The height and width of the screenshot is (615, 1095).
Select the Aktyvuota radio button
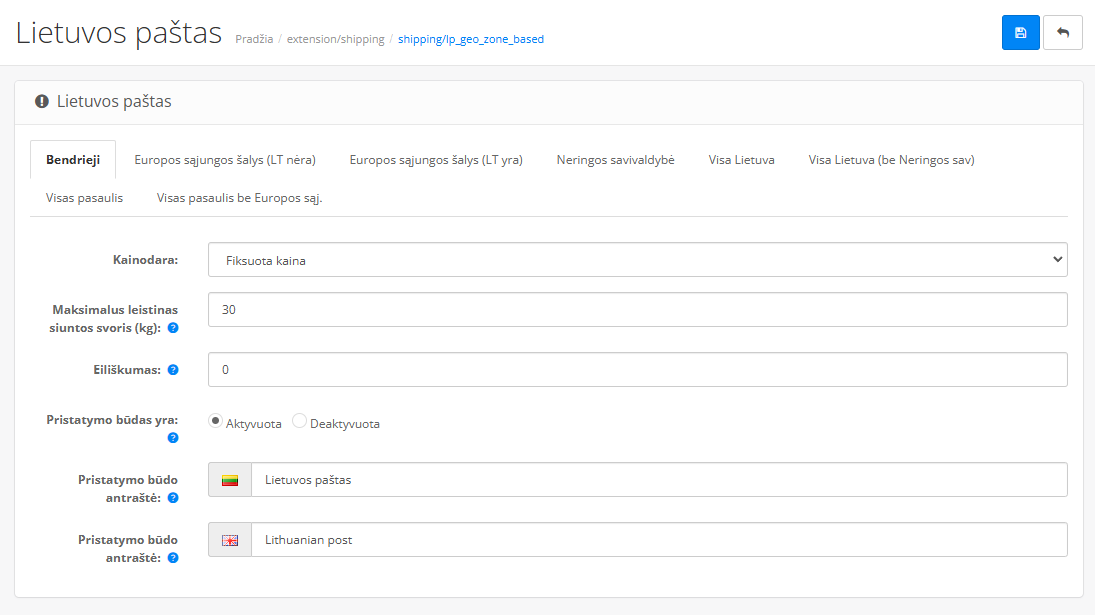coord(215,422)
